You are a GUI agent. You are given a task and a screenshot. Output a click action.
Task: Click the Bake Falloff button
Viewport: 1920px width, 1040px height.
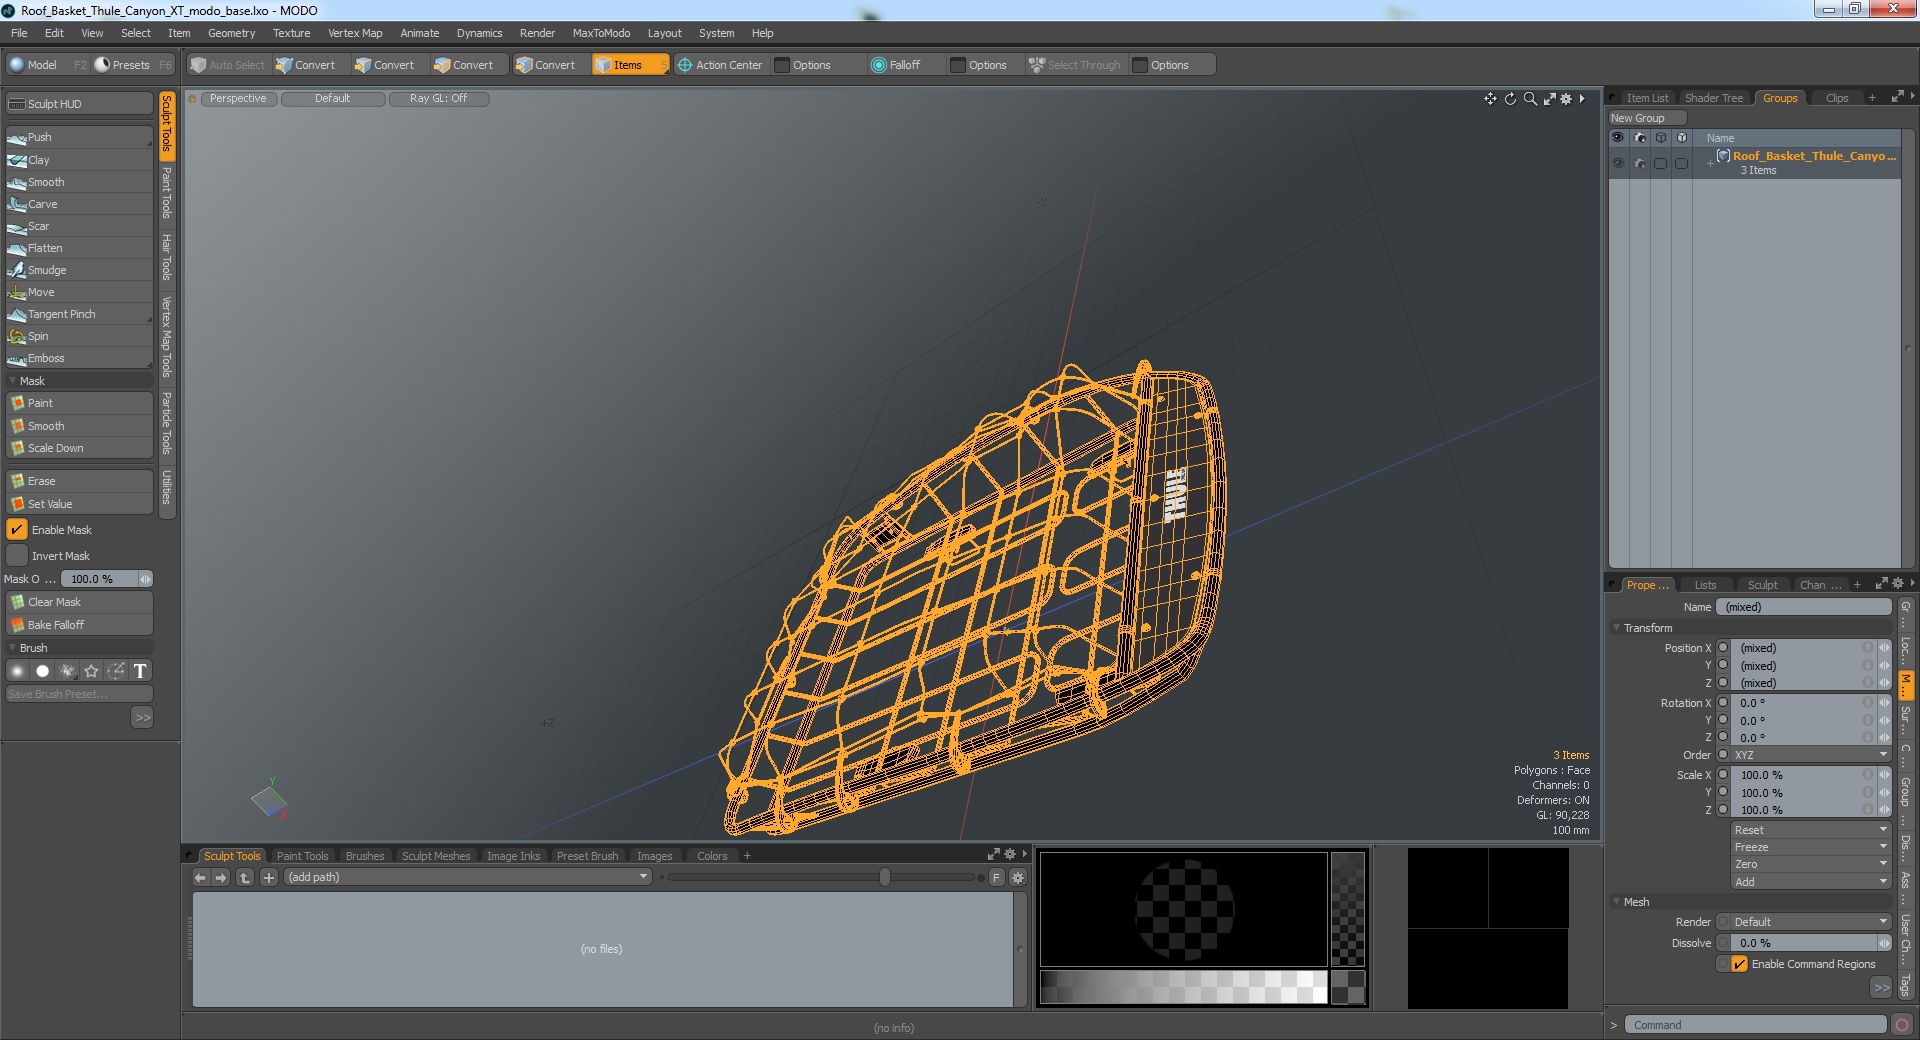[x=79, y=625]
